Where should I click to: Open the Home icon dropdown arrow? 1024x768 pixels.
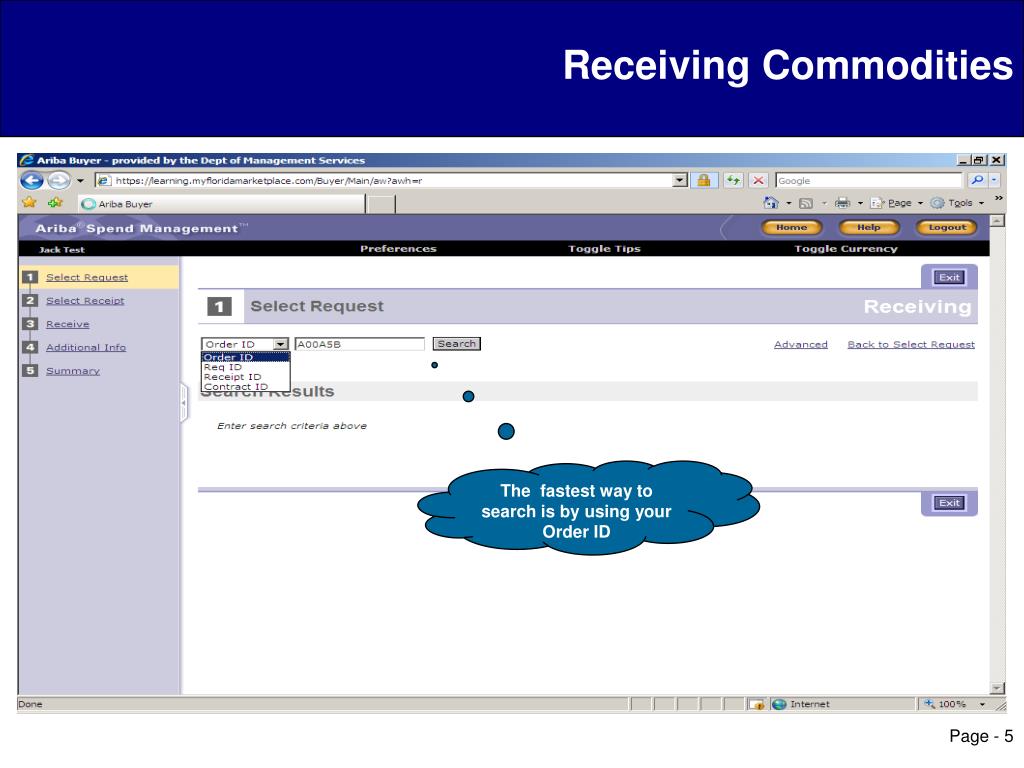(x=788, y=203)
